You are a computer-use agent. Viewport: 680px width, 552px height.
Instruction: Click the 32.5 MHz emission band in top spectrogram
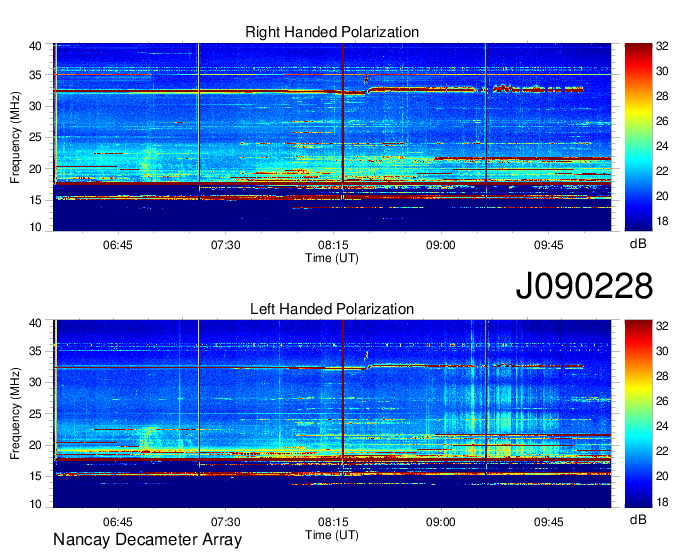(319, 91)
